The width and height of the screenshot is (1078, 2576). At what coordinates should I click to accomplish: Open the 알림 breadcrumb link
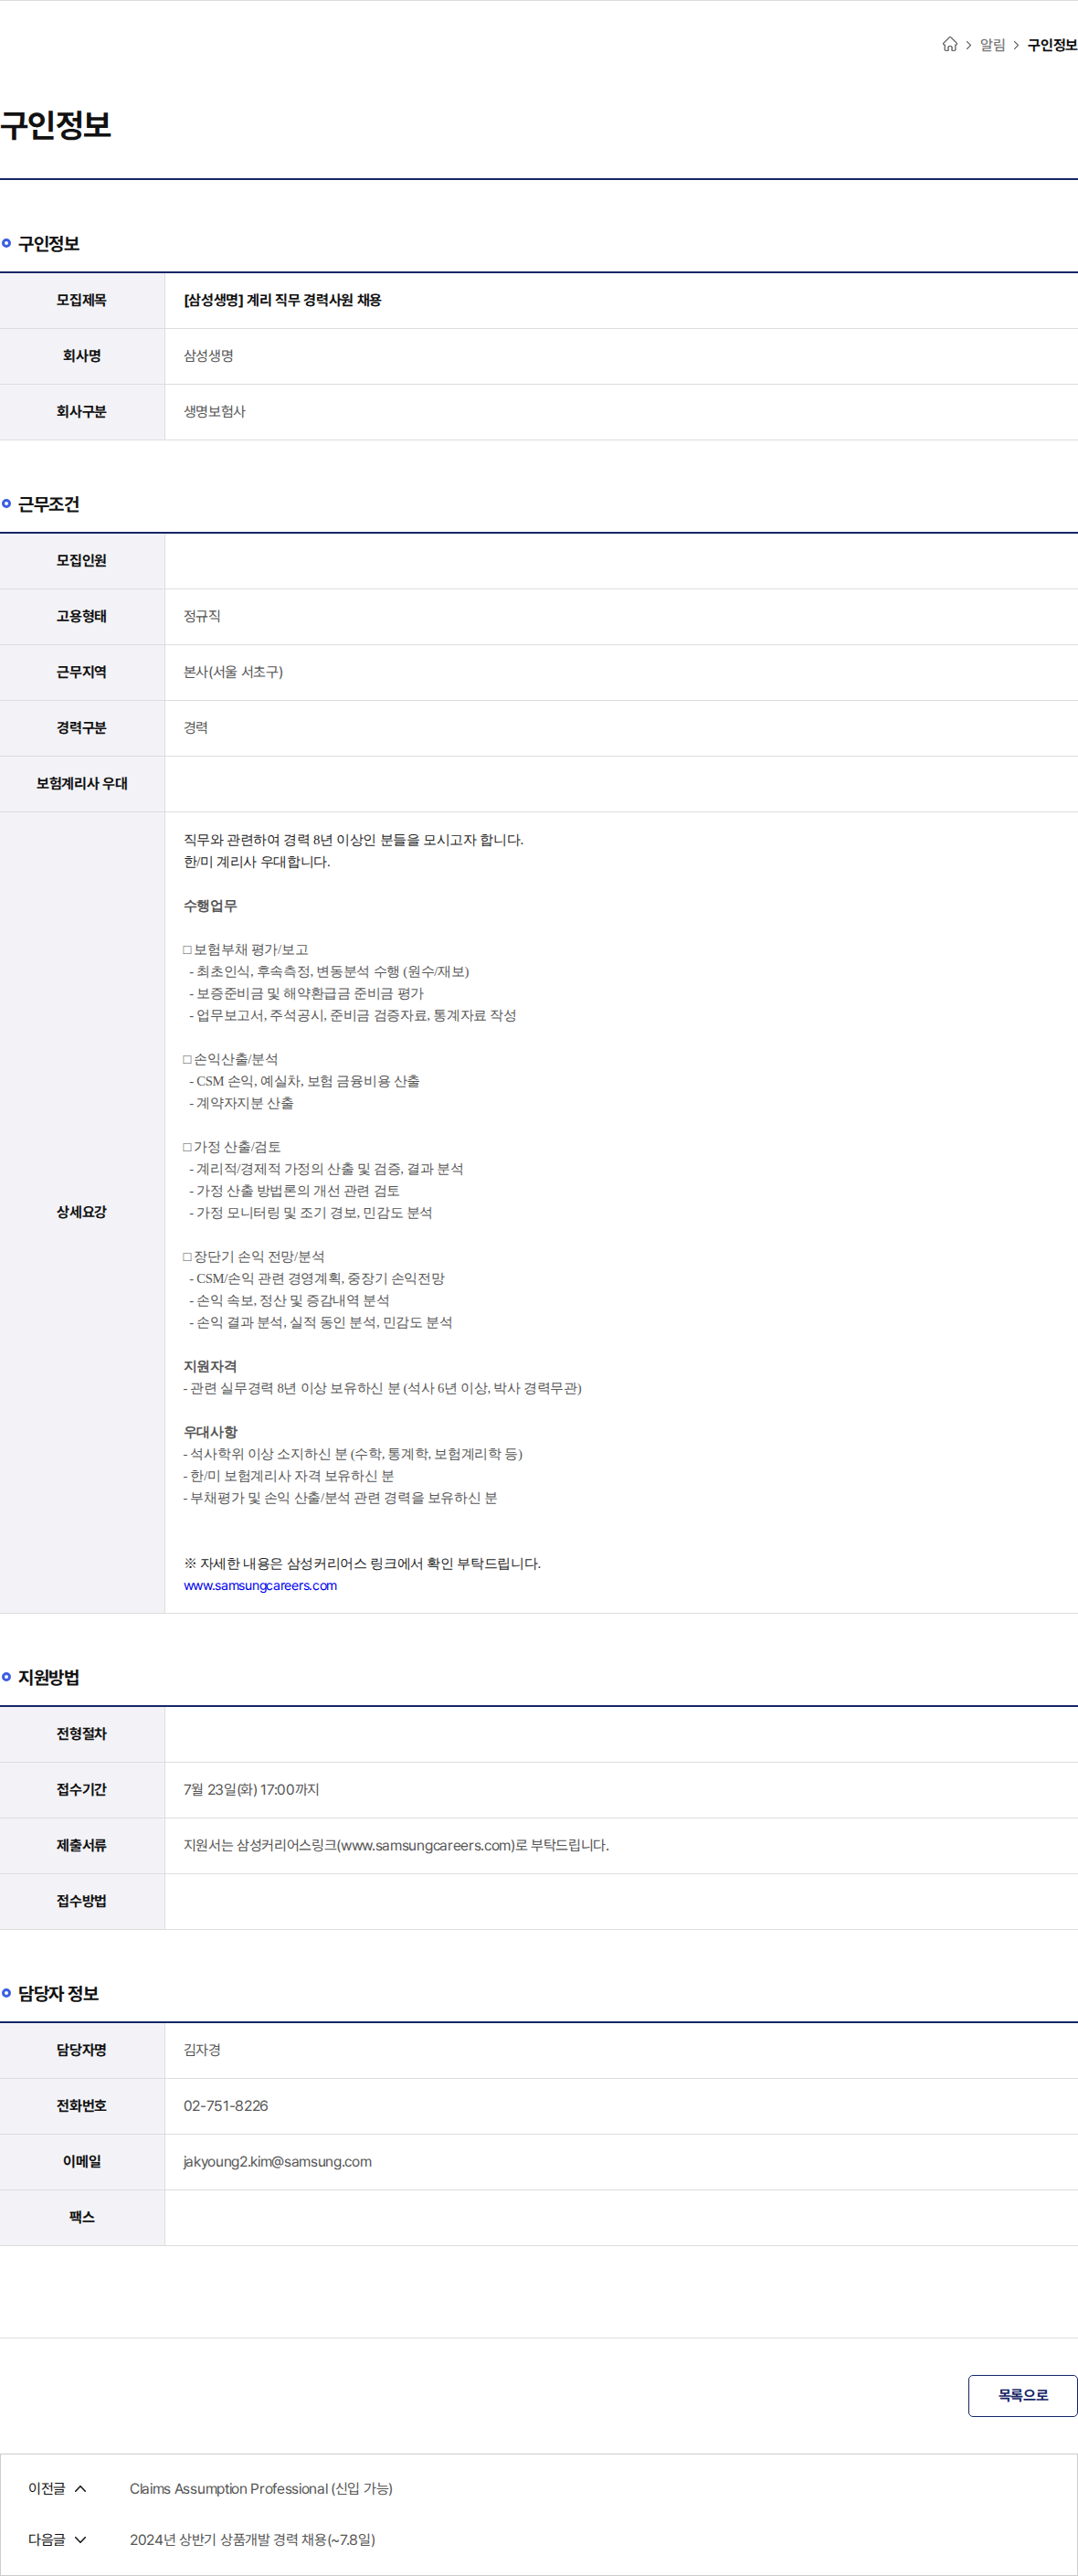992,45
